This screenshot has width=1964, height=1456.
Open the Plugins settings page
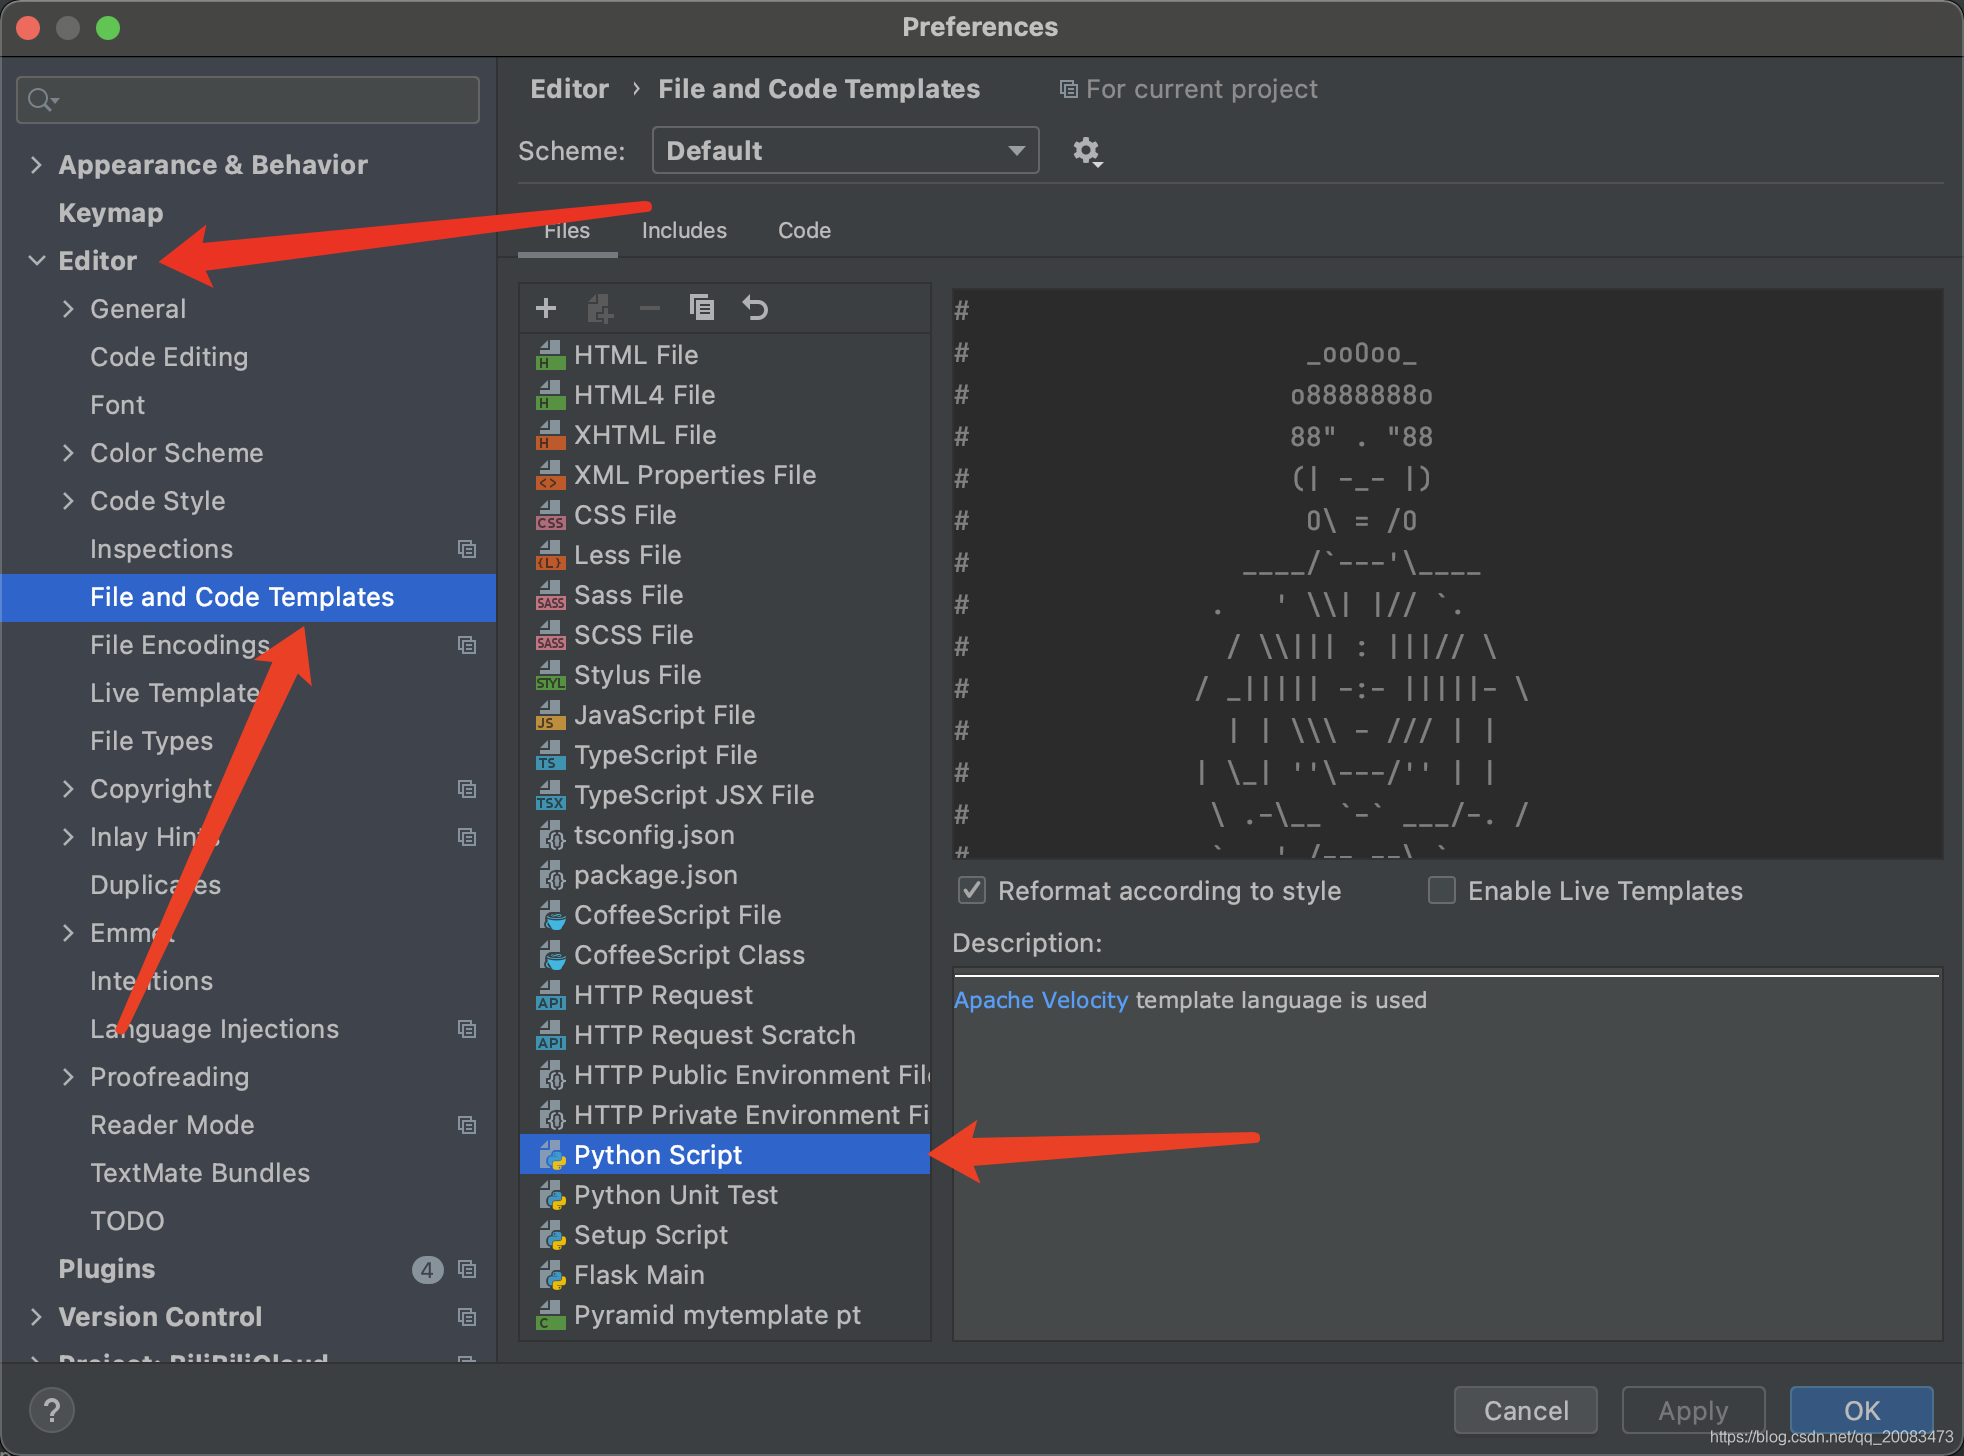(x=107, y=1269)
